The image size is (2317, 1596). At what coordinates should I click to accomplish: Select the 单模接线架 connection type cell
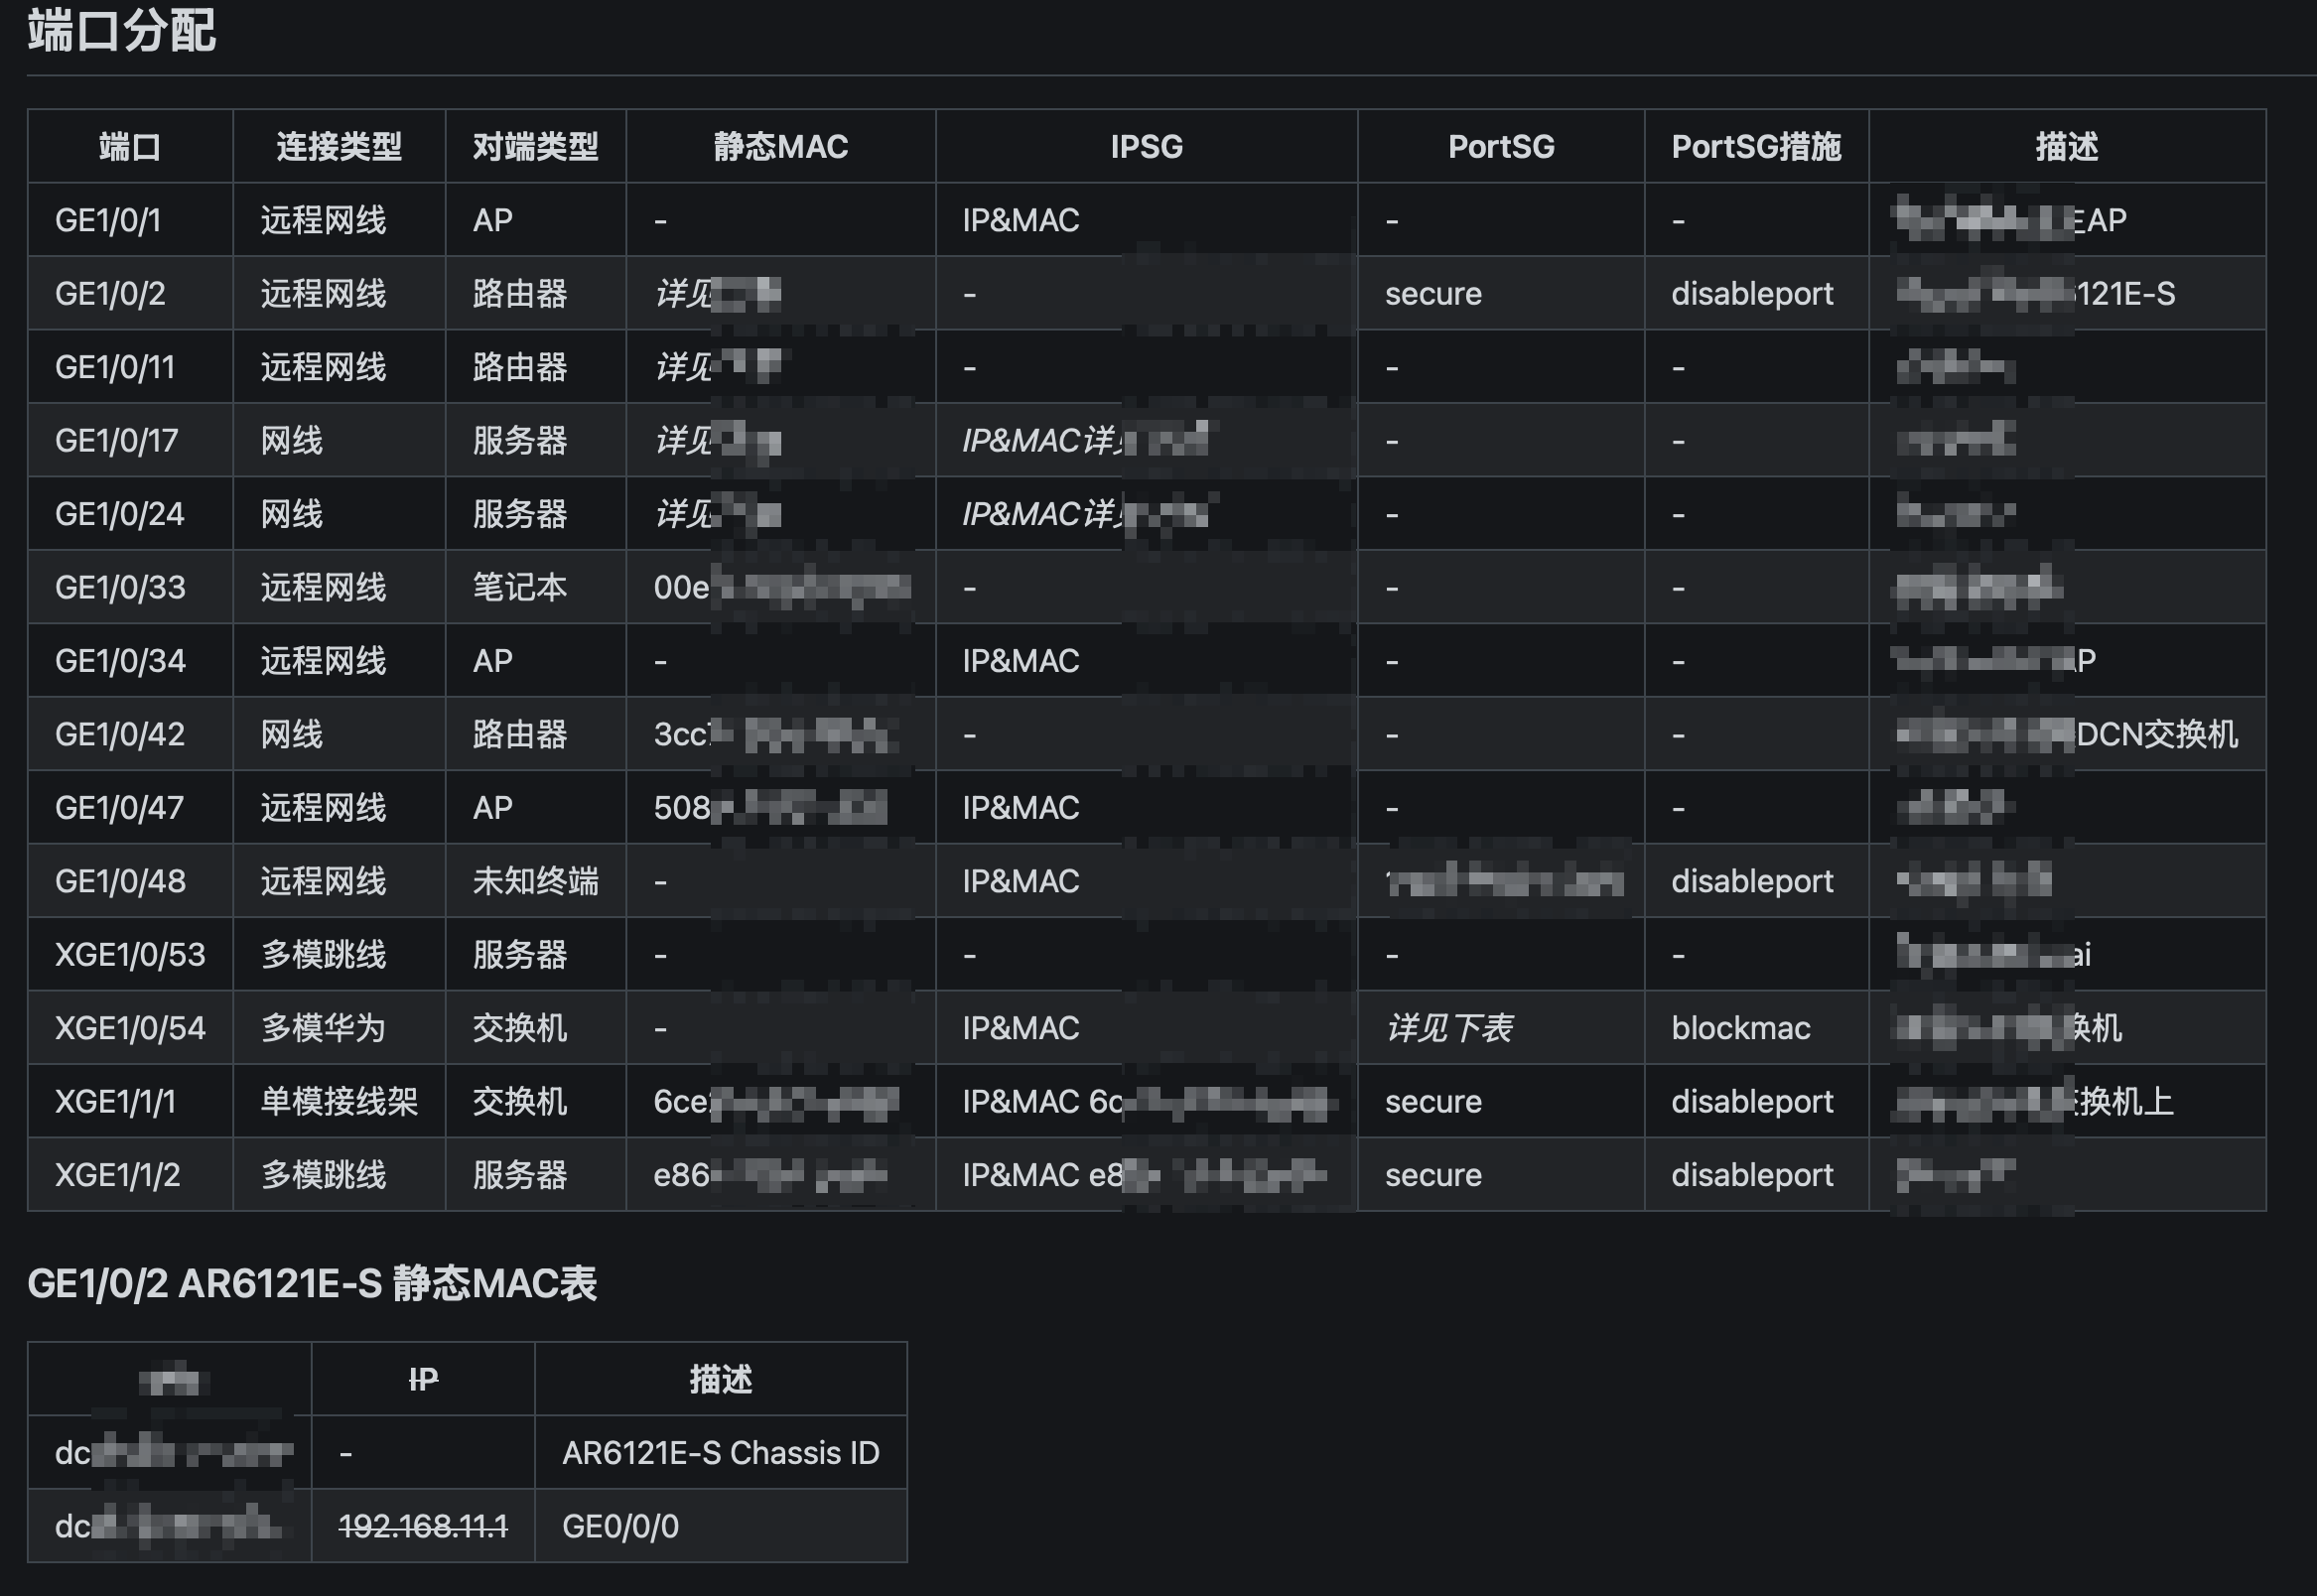coord(339,1101)
